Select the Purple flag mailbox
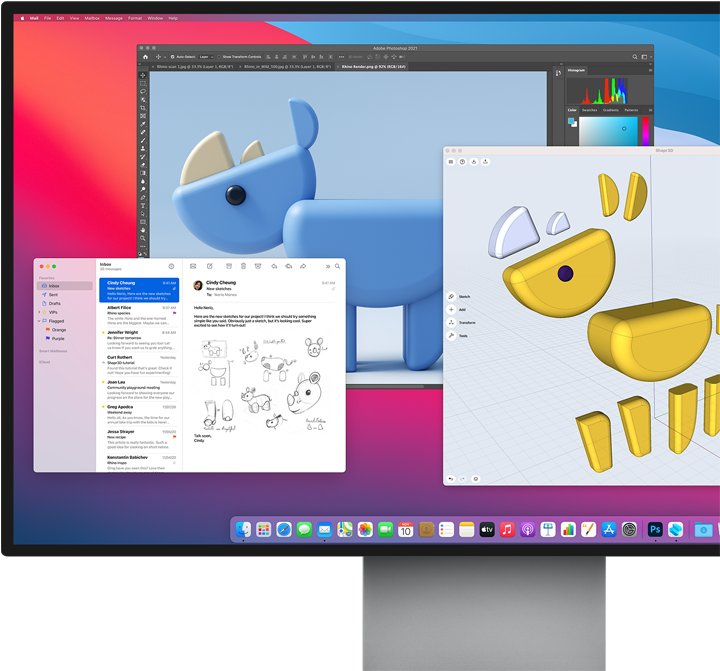 click(x=65, y=338)
